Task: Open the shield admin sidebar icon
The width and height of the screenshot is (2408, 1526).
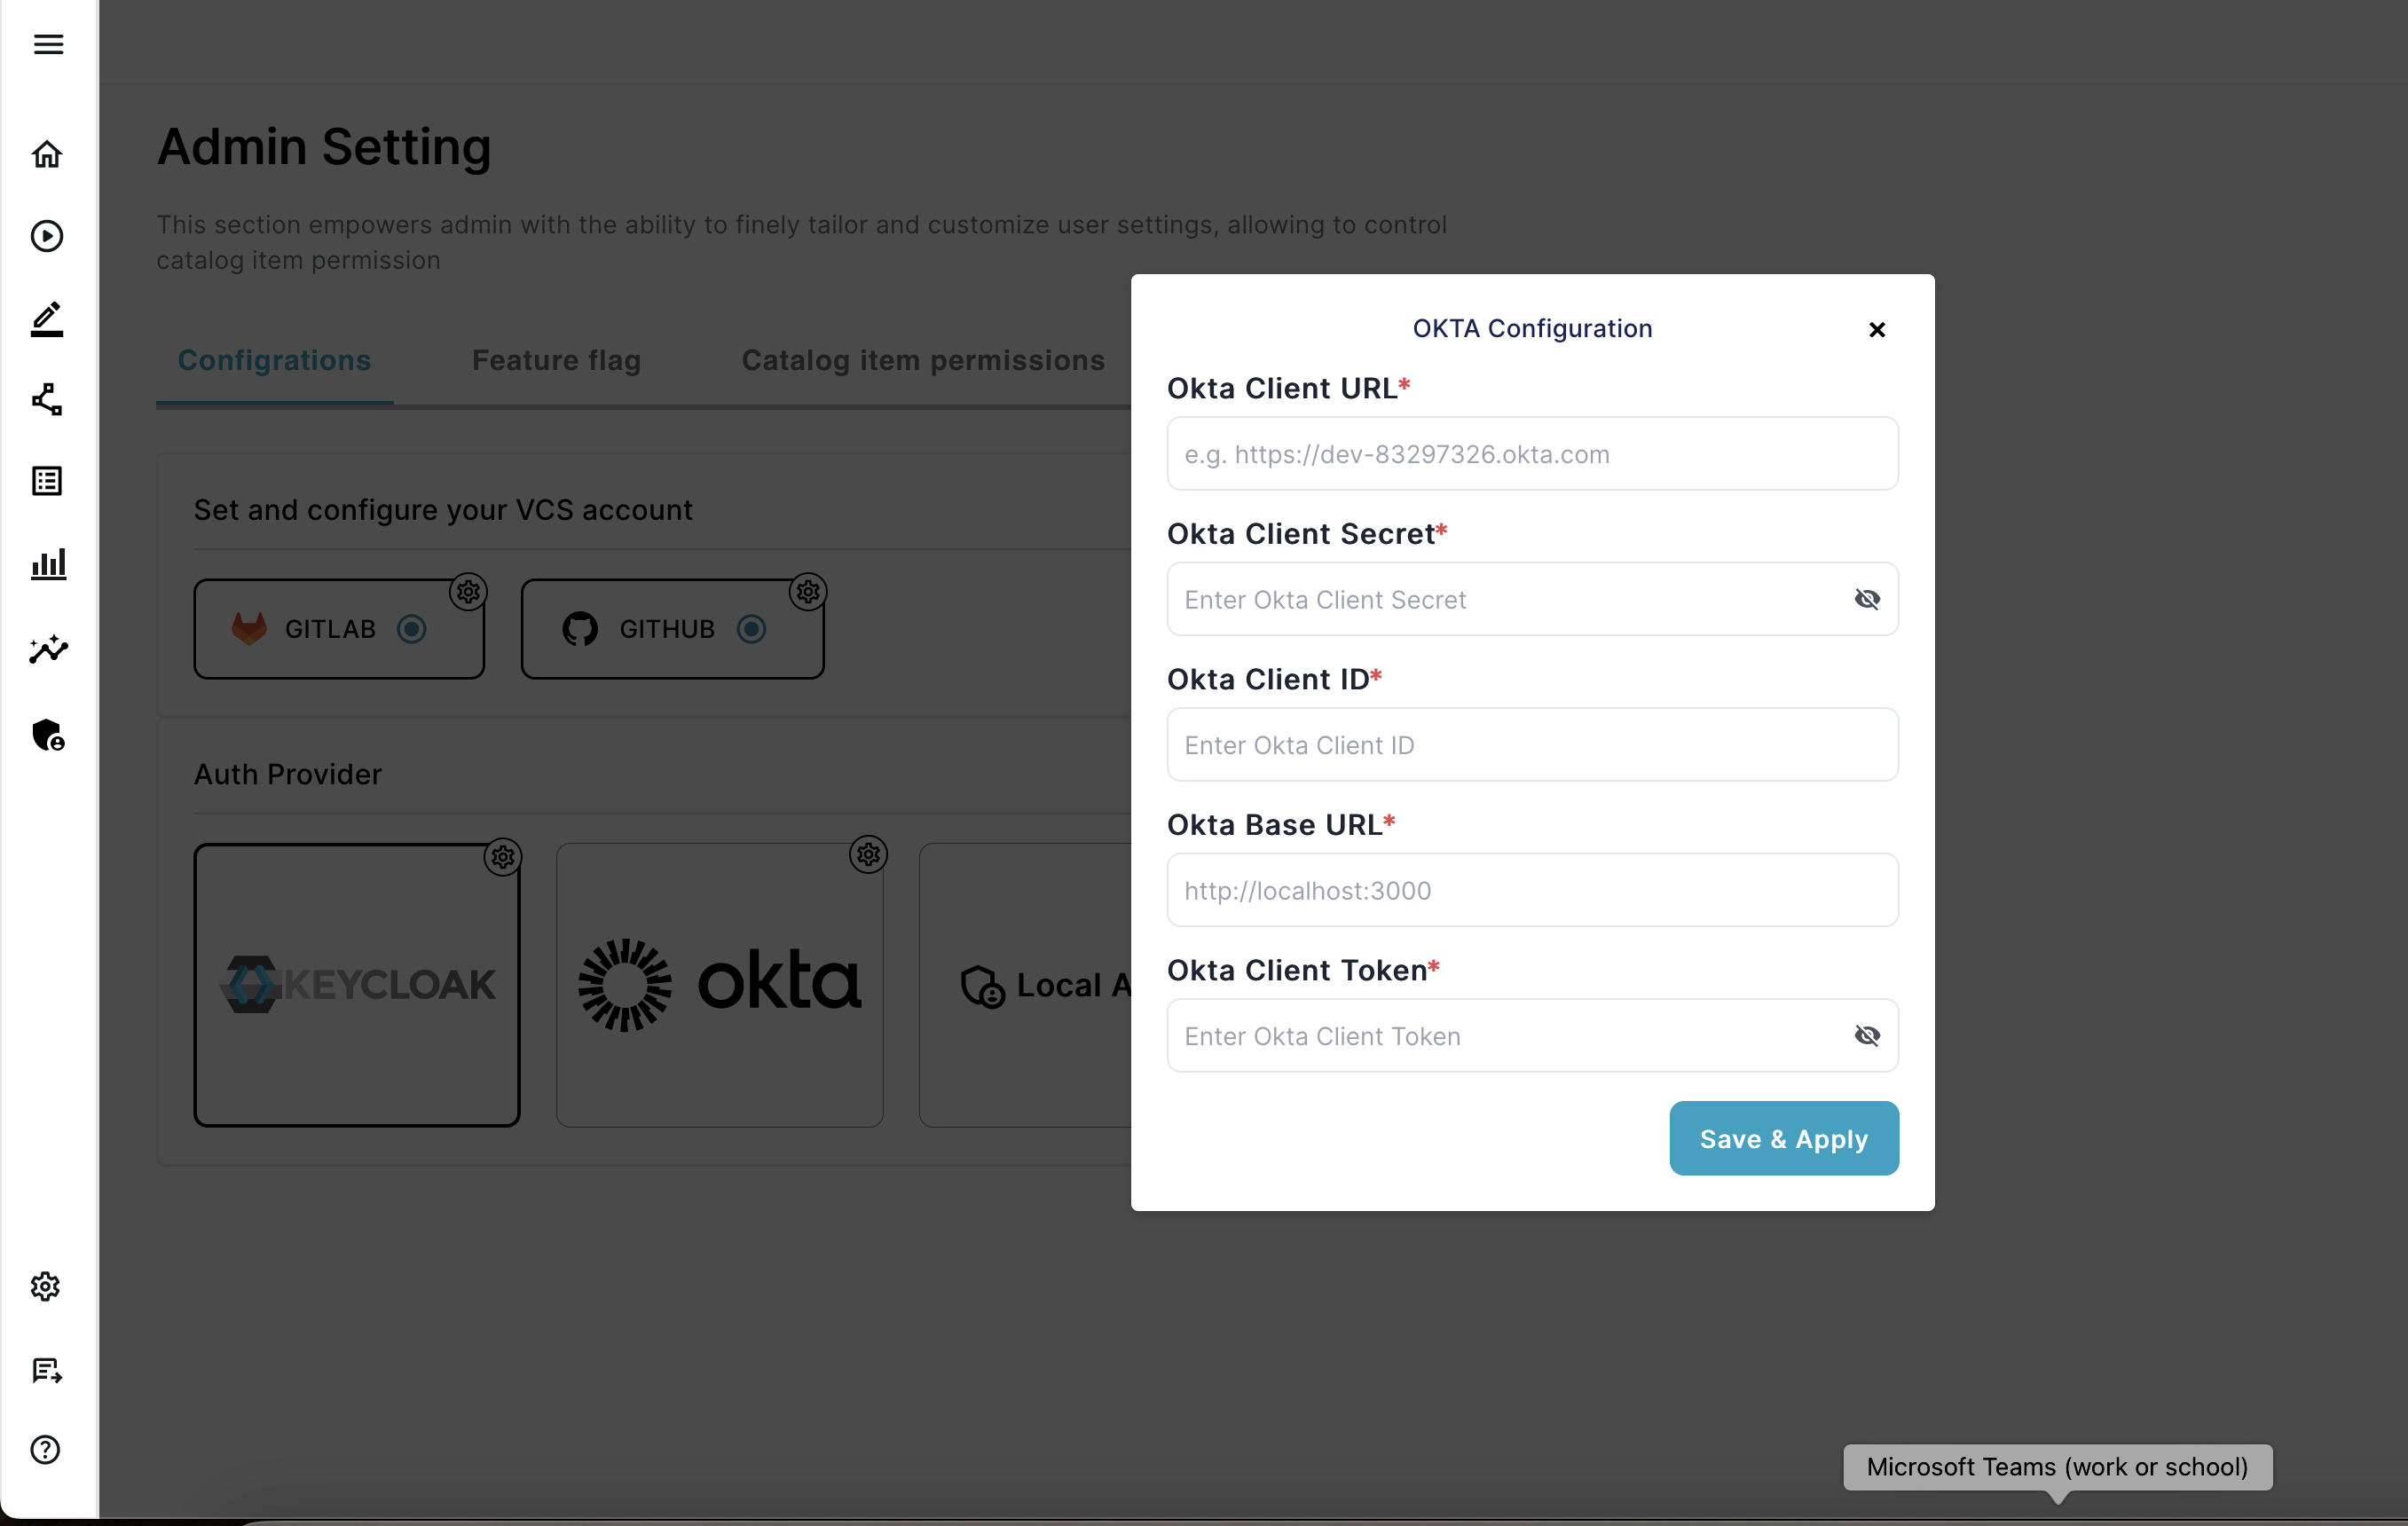Action: (48, 735)
